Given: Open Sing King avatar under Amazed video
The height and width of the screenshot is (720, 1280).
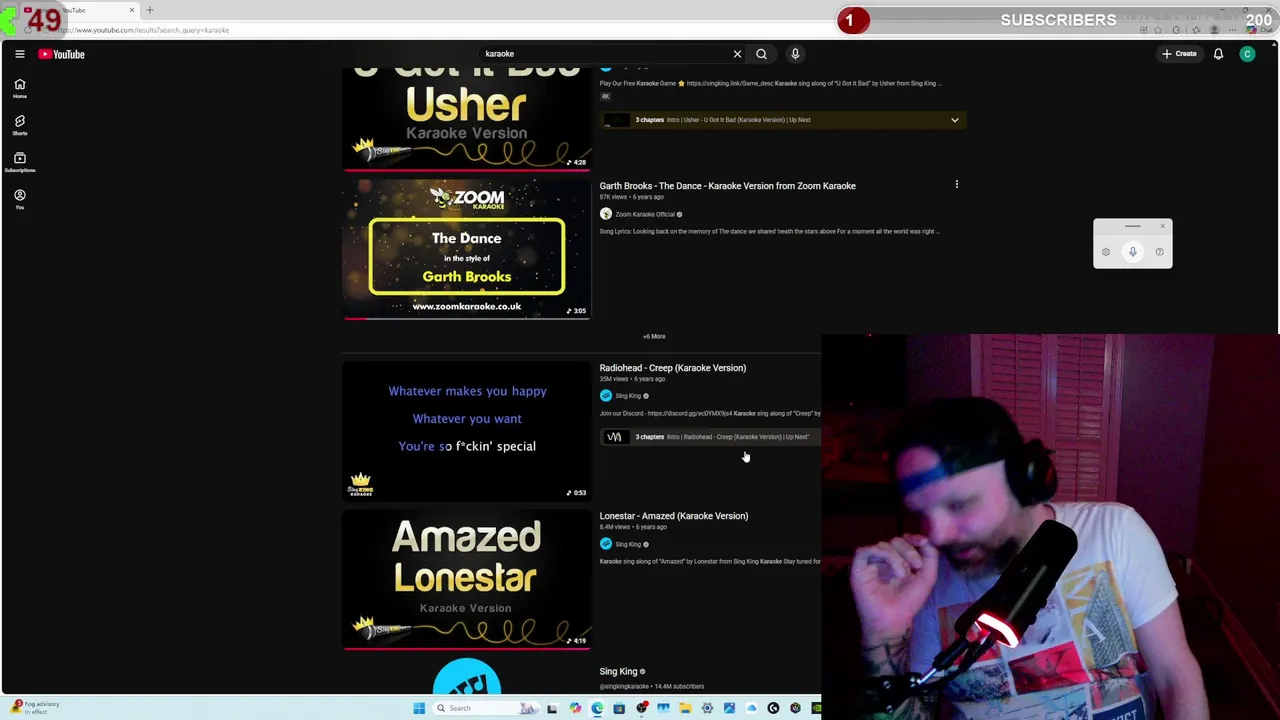Looking at the screenshot, I should tap(605, 544).
